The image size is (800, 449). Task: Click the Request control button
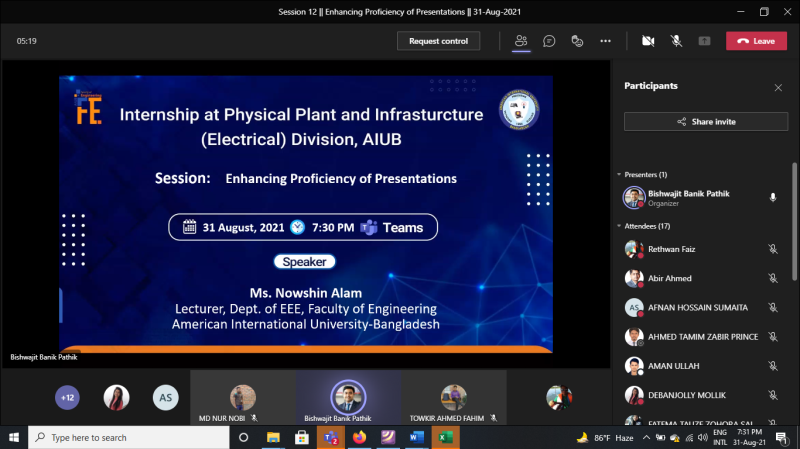pos(438,41)
